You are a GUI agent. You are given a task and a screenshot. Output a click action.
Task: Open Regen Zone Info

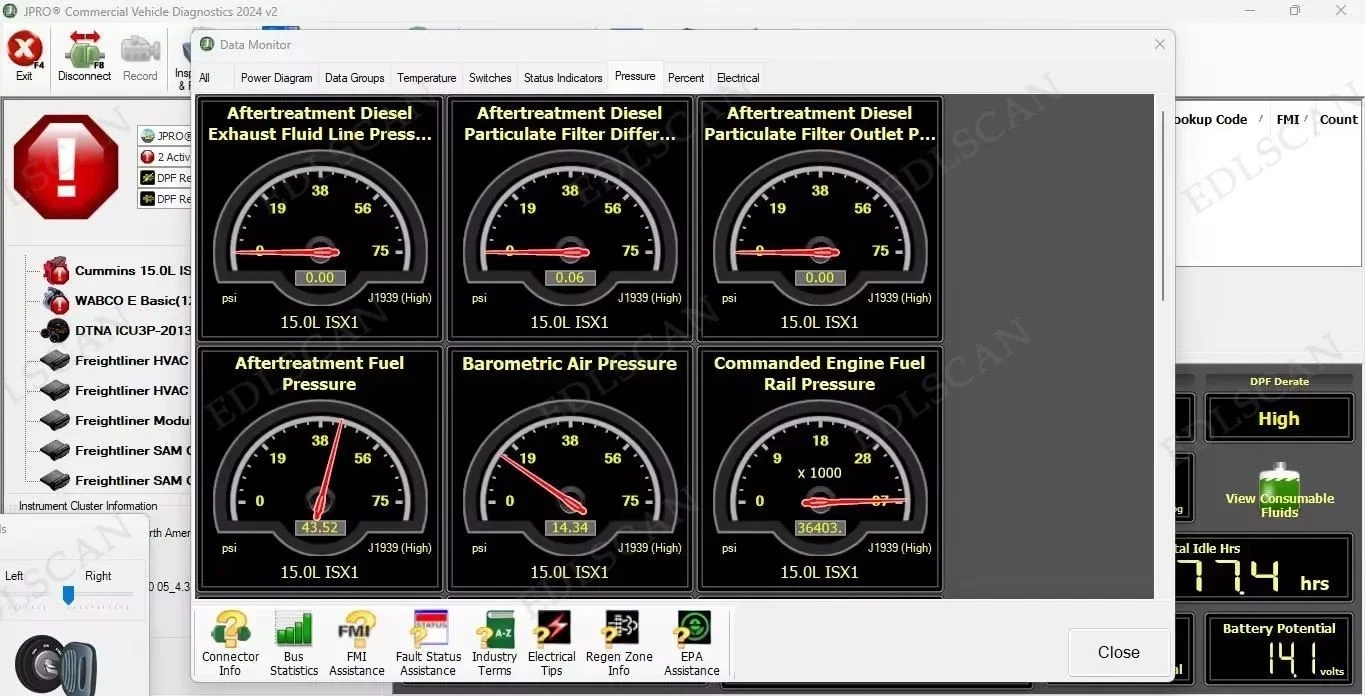(x=619, y=643)
